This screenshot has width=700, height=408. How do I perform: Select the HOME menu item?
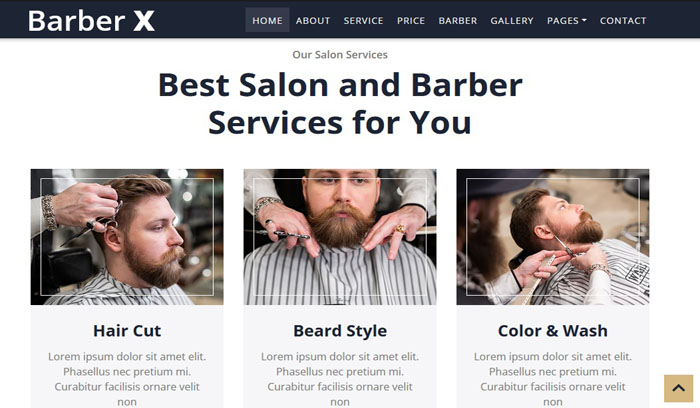pyautogui.click(x=267, y=21)
